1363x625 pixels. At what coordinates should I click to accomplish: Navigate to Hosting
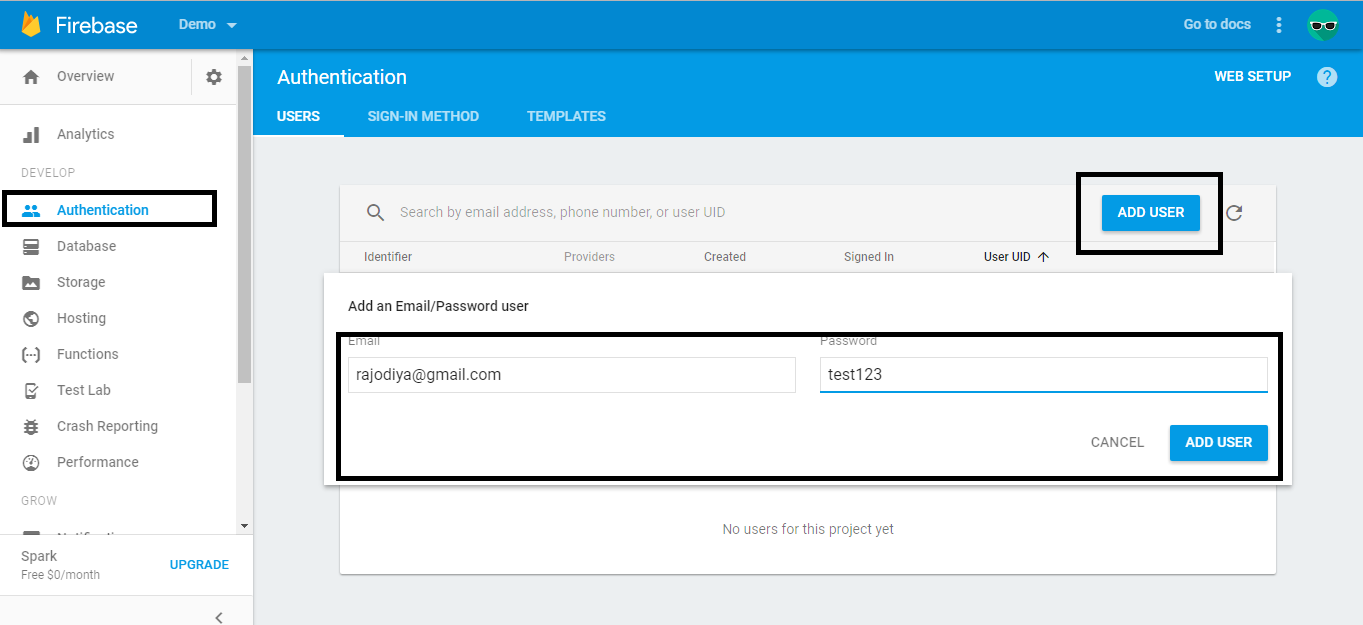(81, 318)
